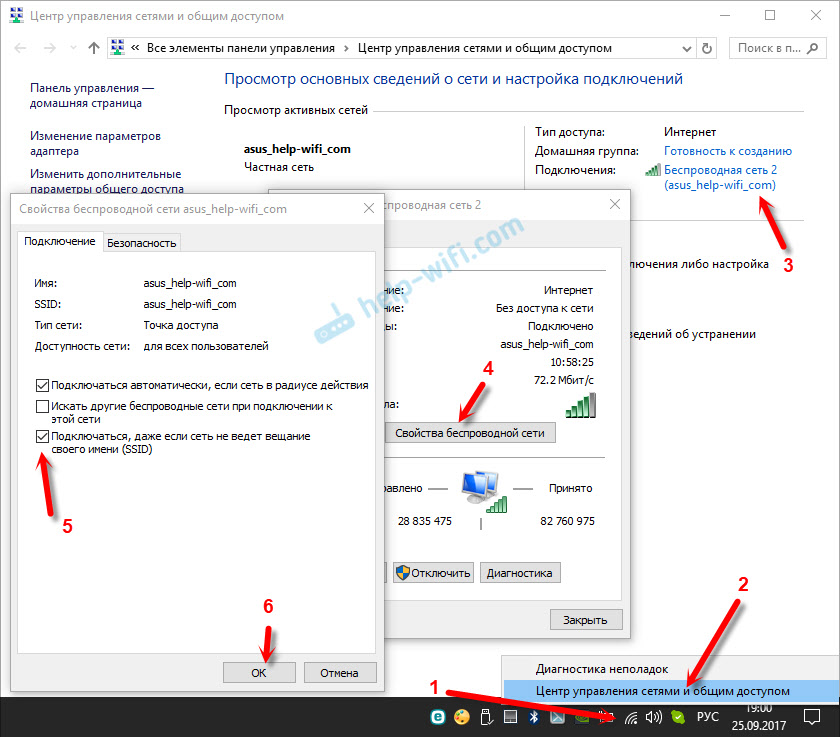Go back with the back arrow
Screen dimensions: 840x737
[x=20, y=48]
